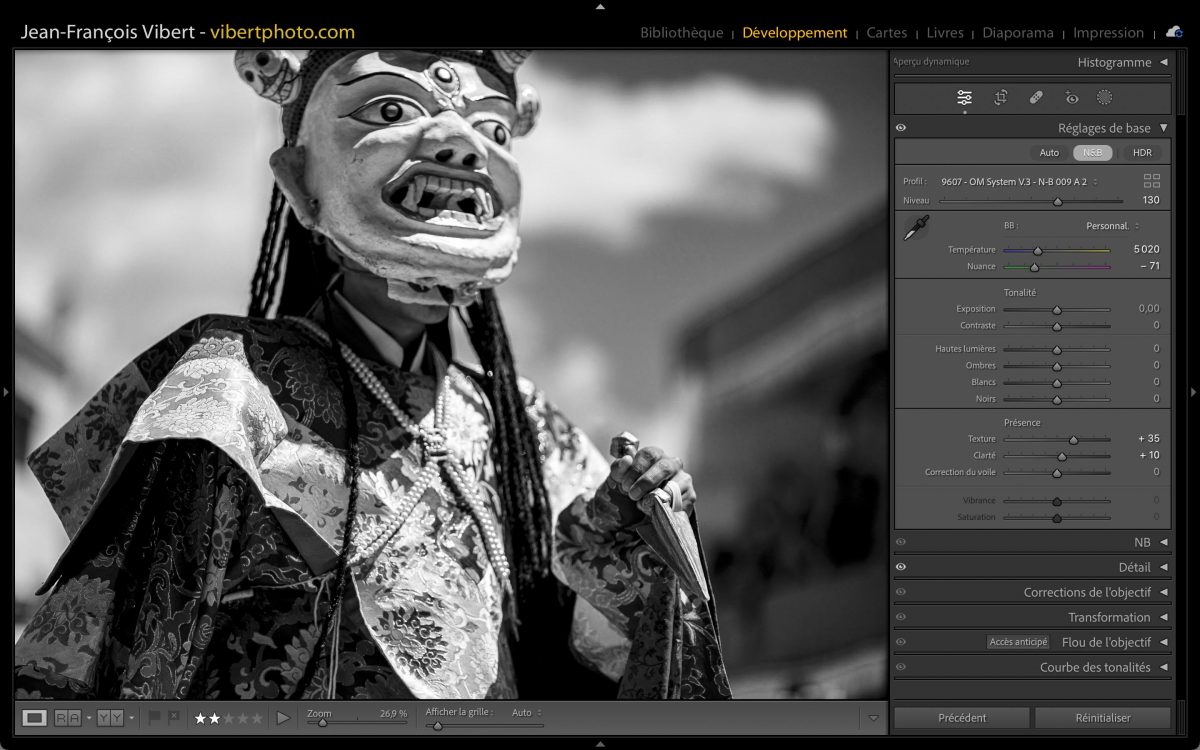The image size is (1200, 750).
Task: Open the Red eye correction tool
Action: pos(1072,97)
